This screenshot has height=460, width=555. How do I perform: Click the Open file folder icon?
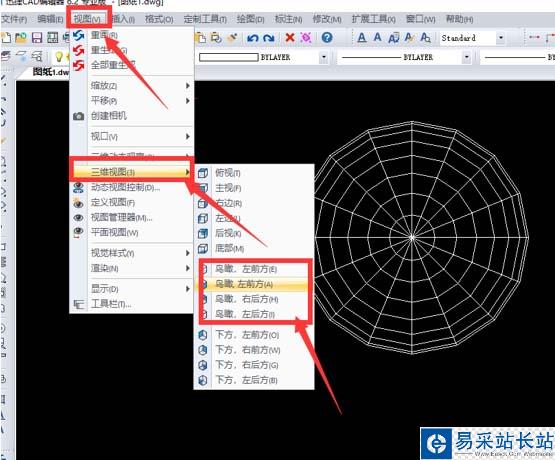(x=21, y=38)
